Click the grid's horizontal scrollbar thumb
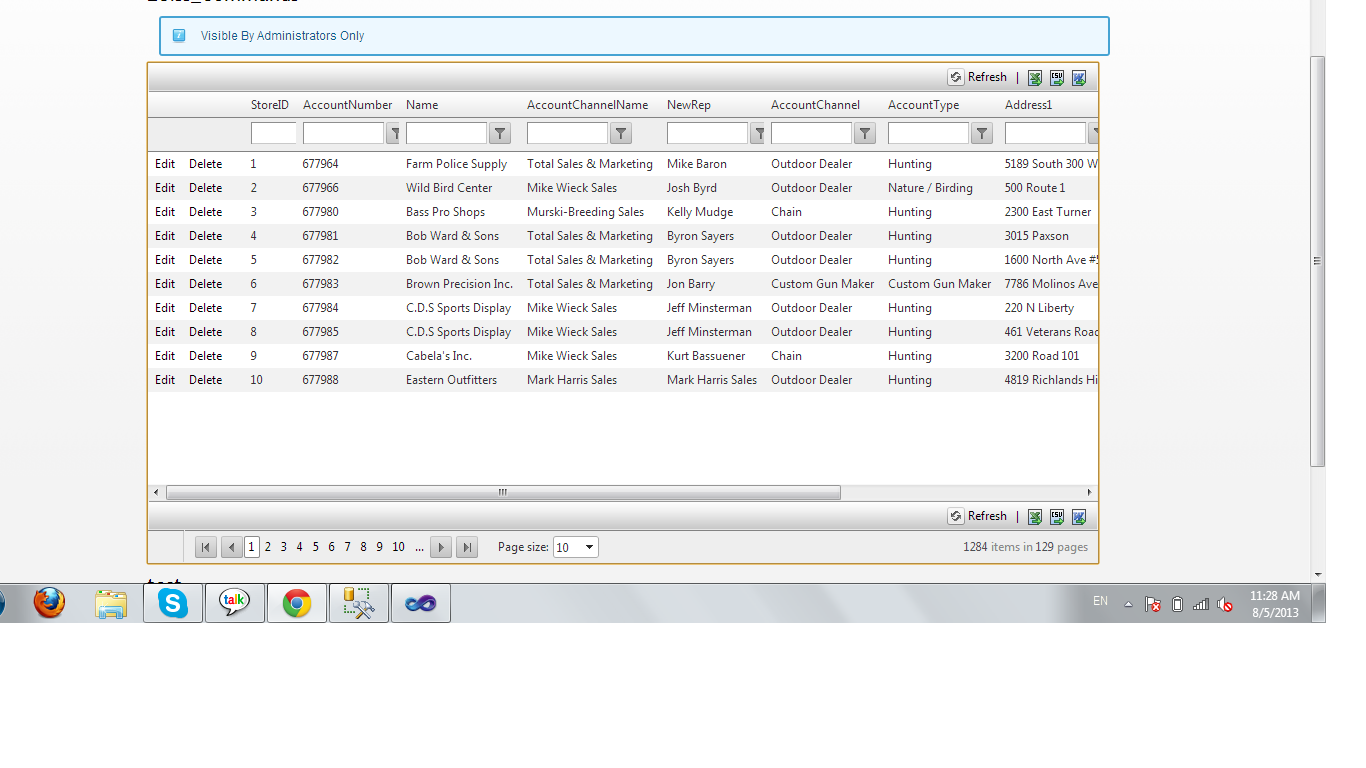The height and width of the screenshot is (768, 1366). [503, 493]
